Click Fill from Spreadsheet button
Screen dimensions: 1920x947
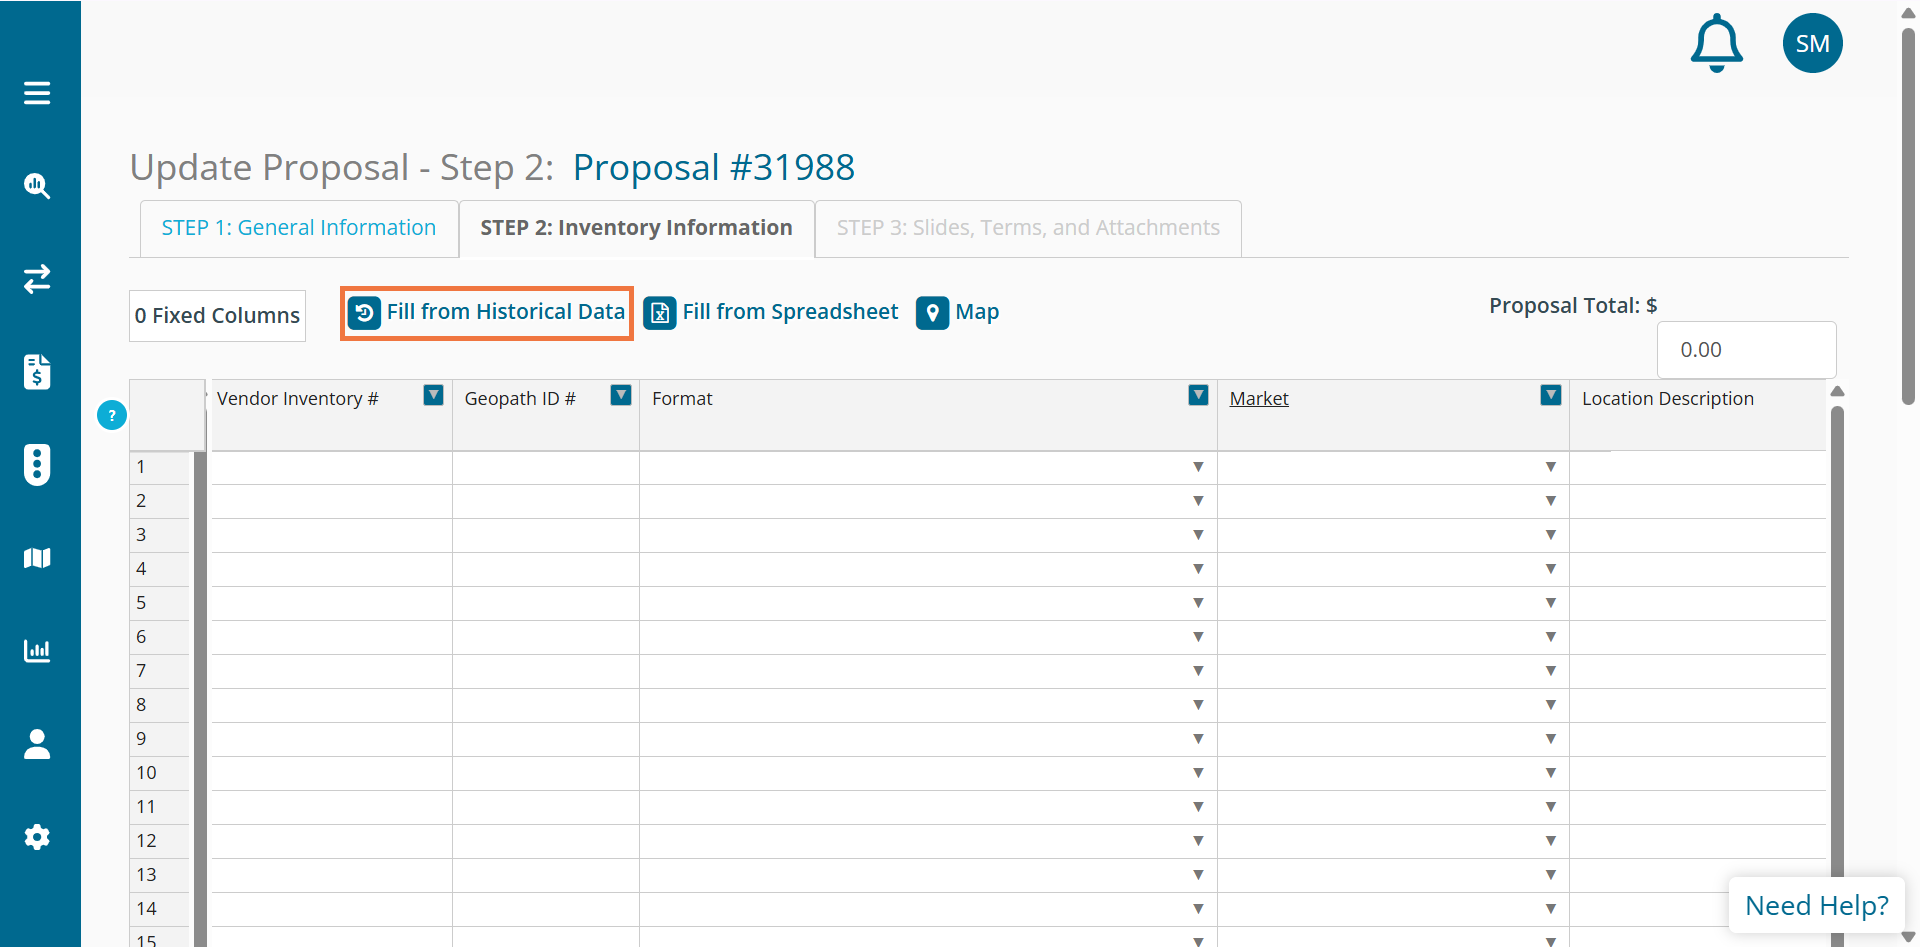pos(771,312)
